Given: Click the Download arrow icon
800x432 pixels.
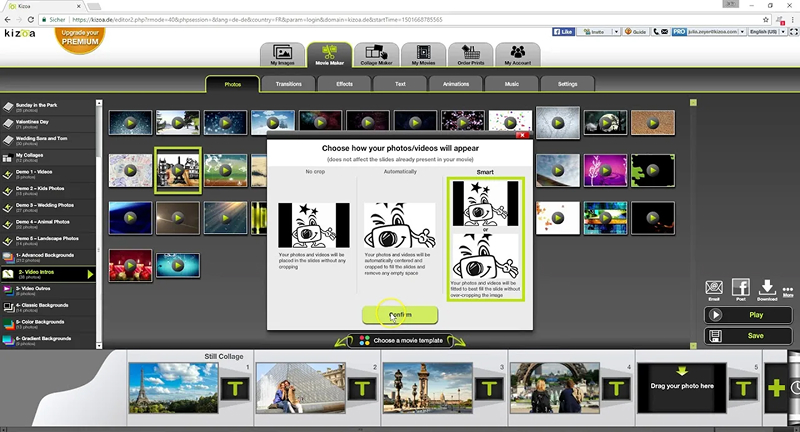Looking at the screenshot, I should (768, 288).
